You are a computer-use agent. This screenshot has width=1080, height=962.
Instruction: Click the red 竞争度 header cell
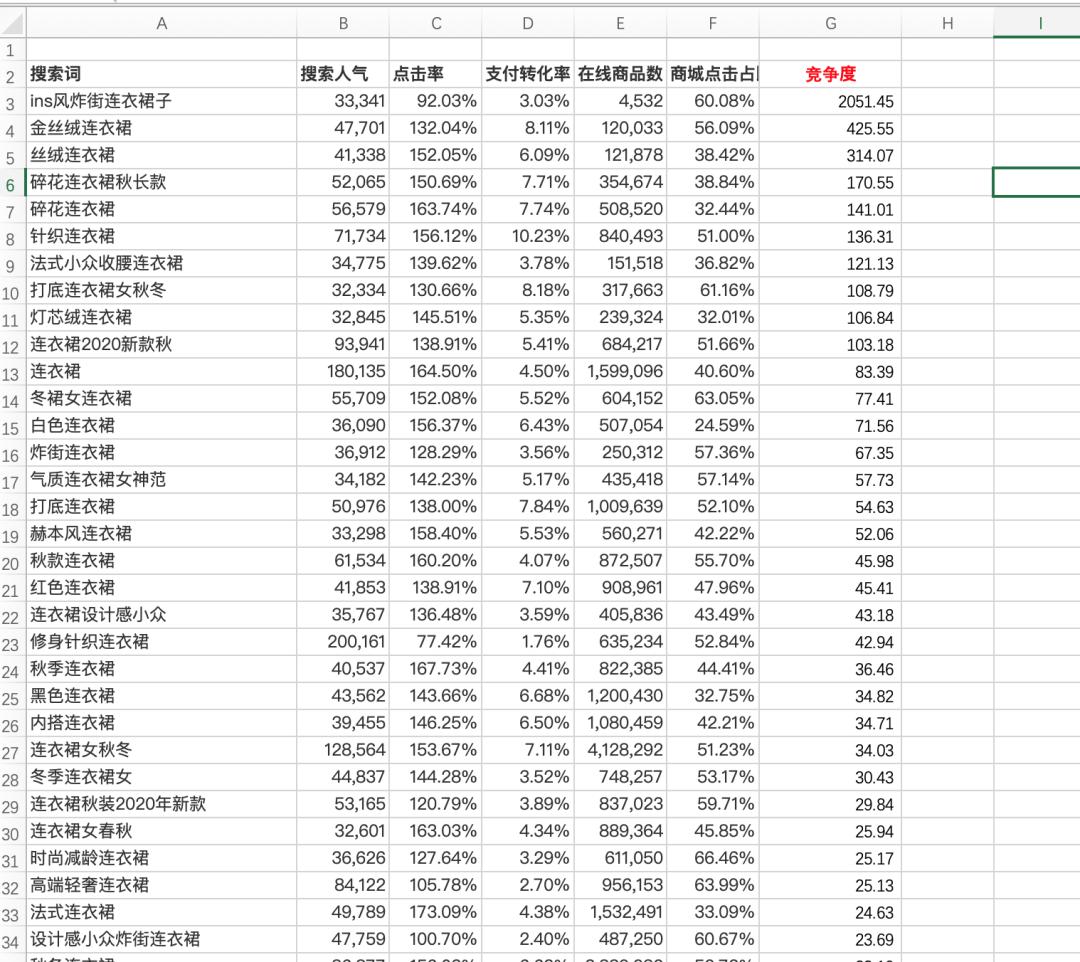(x=830, y=73)
